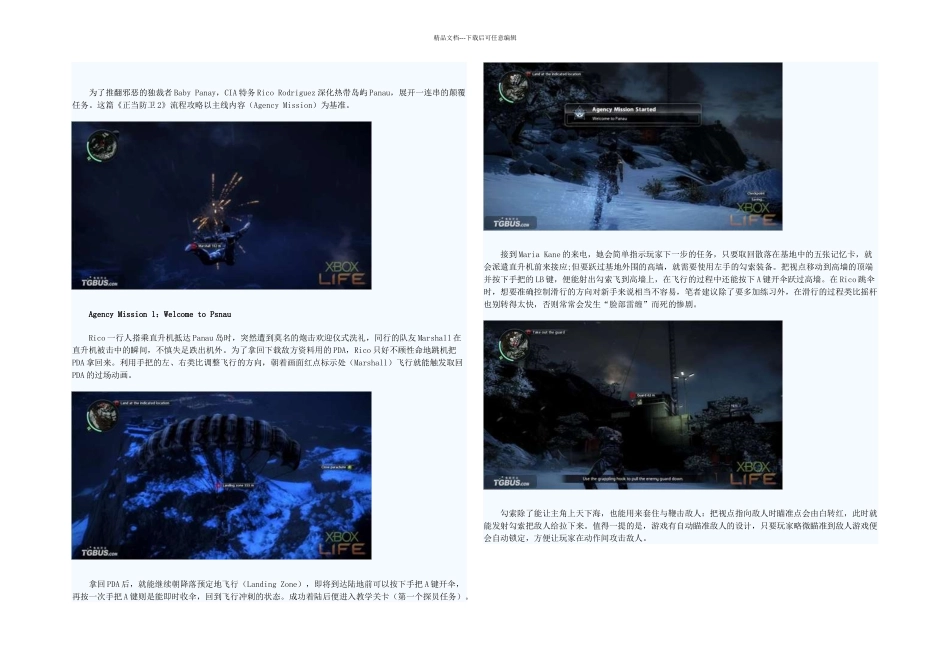Click the paragraph starting '勾索除了能让主角上天下海'
The width and height of the screenshot is (950, 672).
[x=680, y=525]
